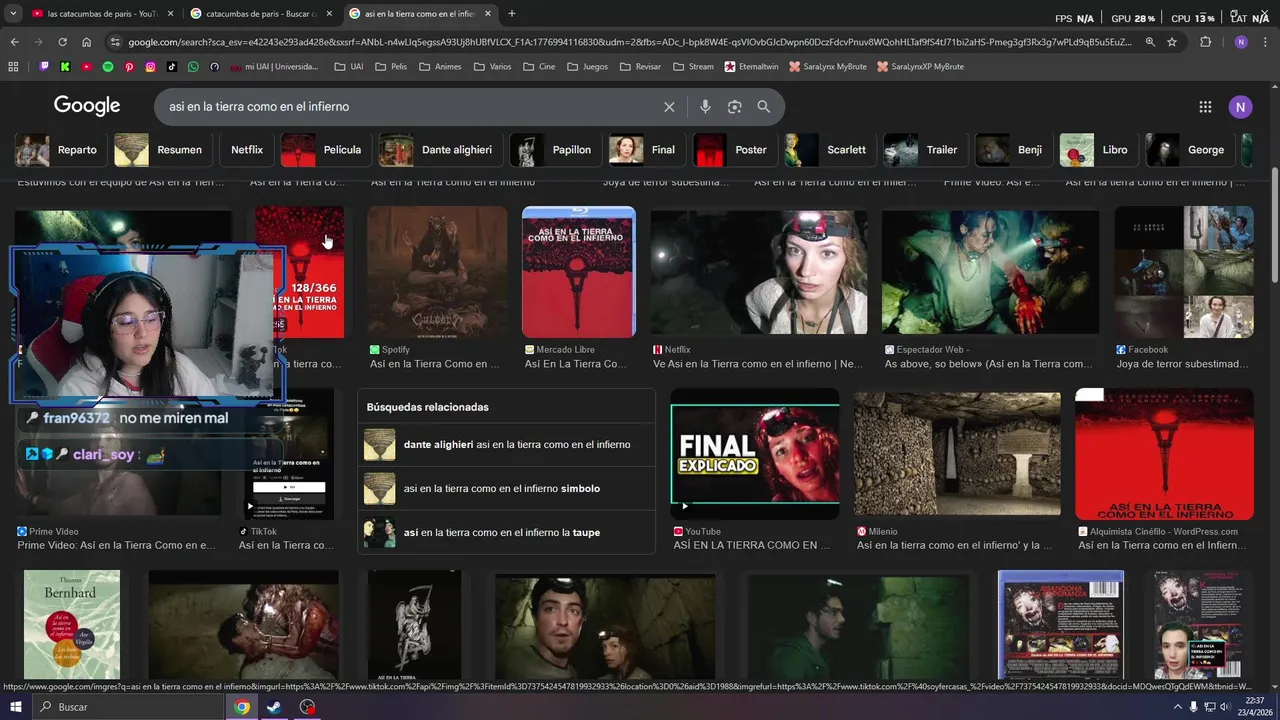Clear the Google search box text
The width and height of the screenshot is (1280, 720).
coord(669,107)
